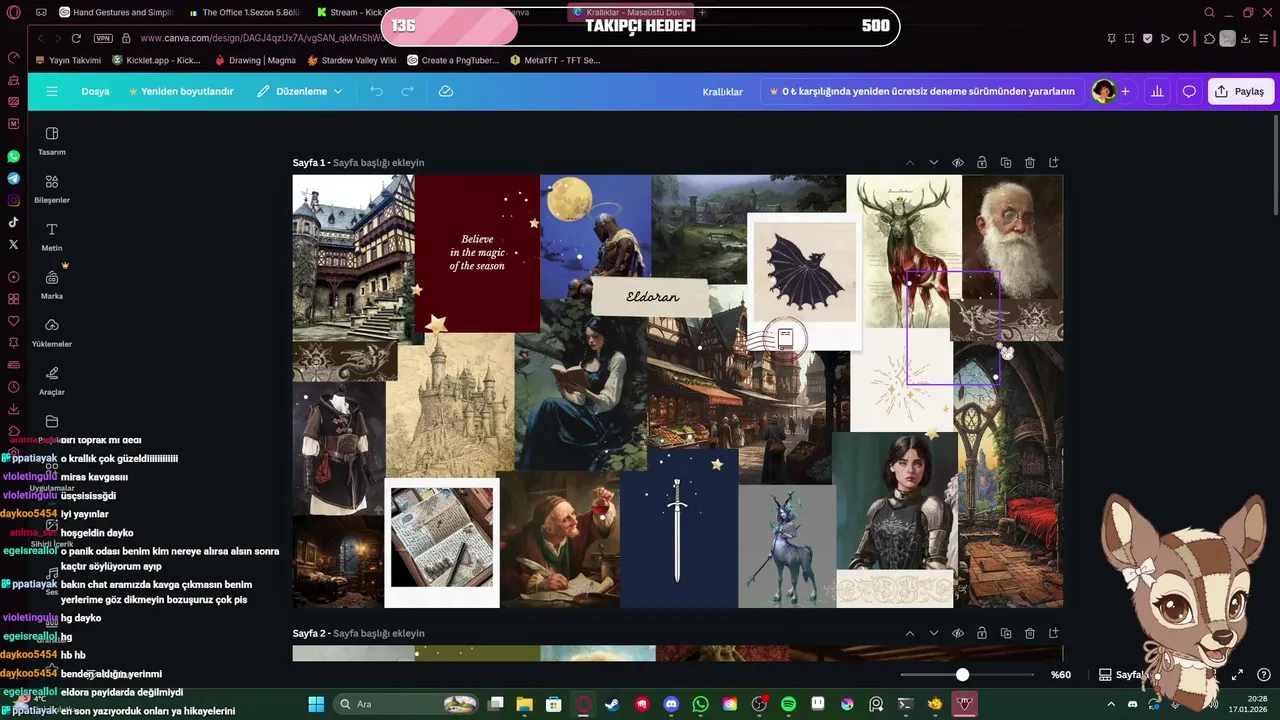Open the Araçlar tools panel
1280x720 pixels.
pyautogui.click(x=52, y=380)
